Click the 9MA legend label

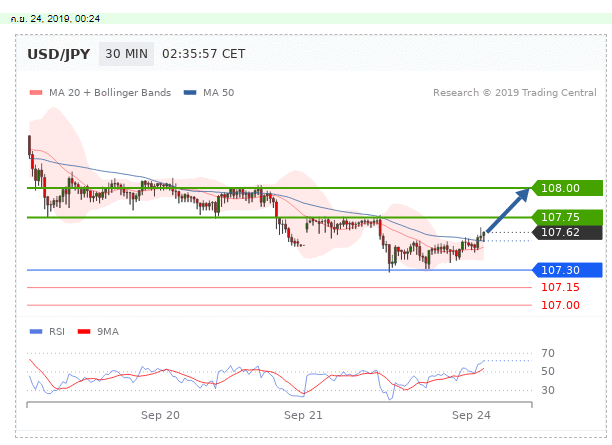[108, 331]
